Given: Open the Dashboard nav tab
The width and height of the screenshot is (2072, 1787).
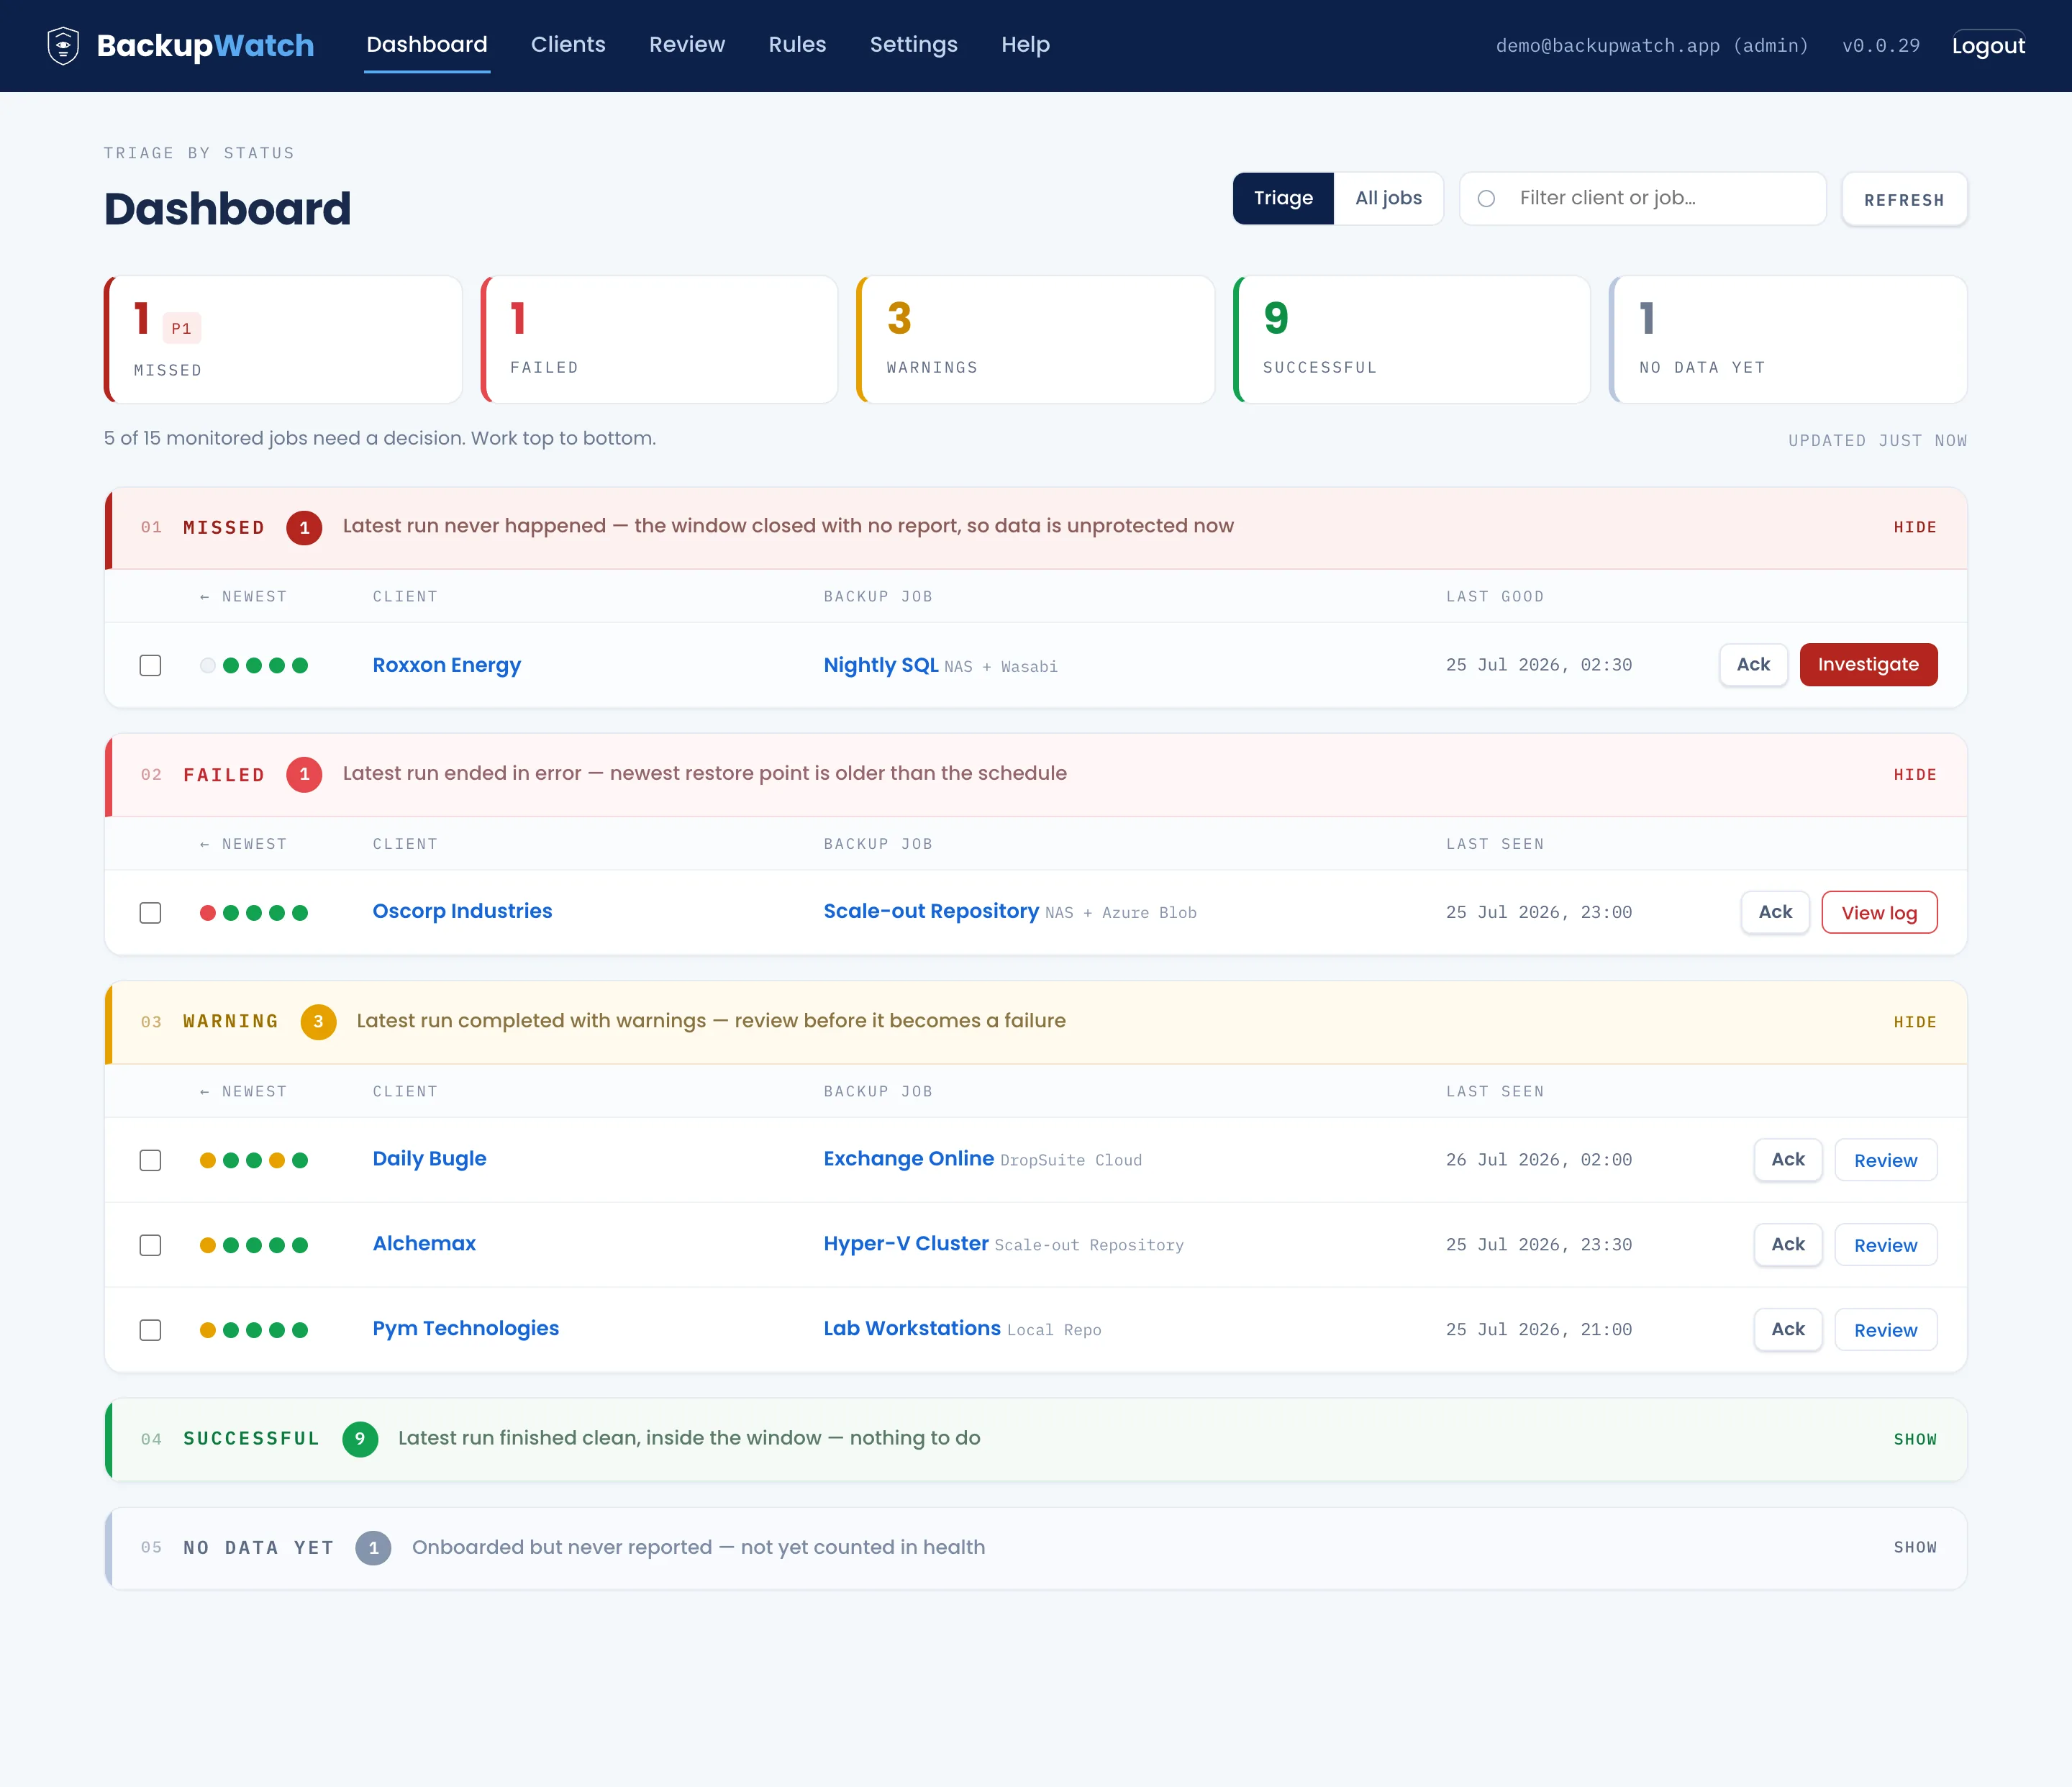Looking at the screenshot, I should (x=427, y=45).
